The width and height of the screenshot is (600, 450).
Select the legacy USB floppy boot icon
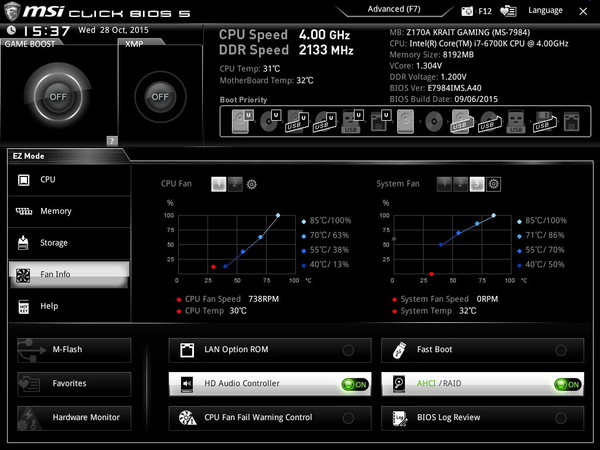545,122
